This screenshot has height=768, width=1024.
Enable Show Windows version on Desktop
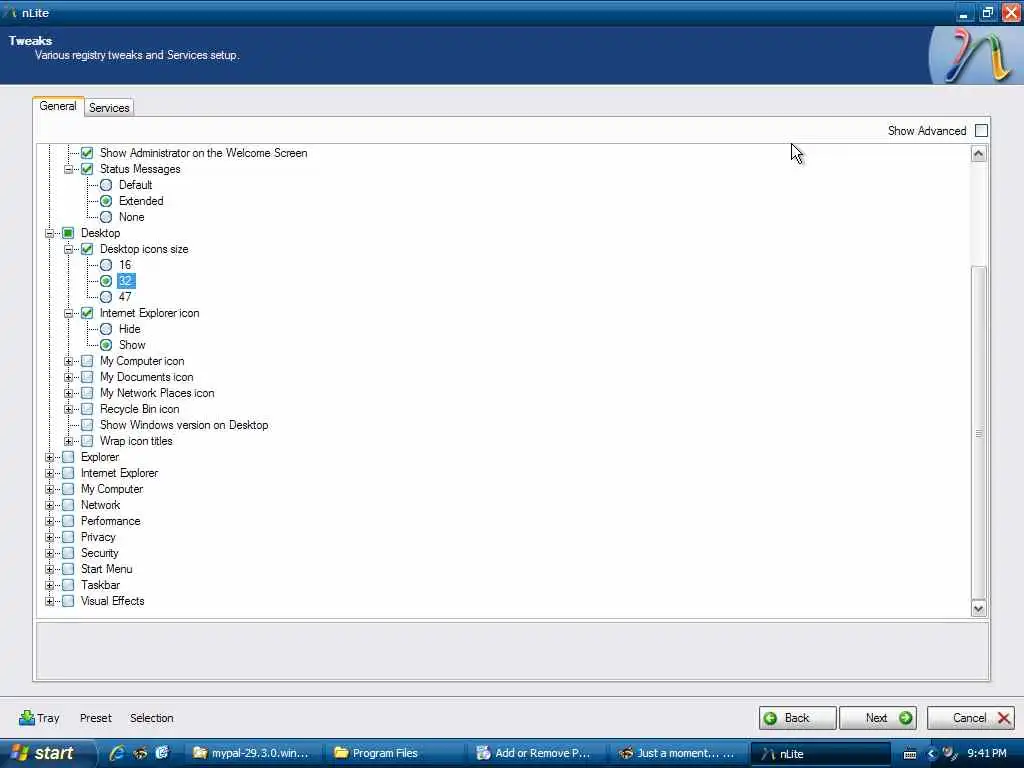pyautogui.click(x=87, y=424)
